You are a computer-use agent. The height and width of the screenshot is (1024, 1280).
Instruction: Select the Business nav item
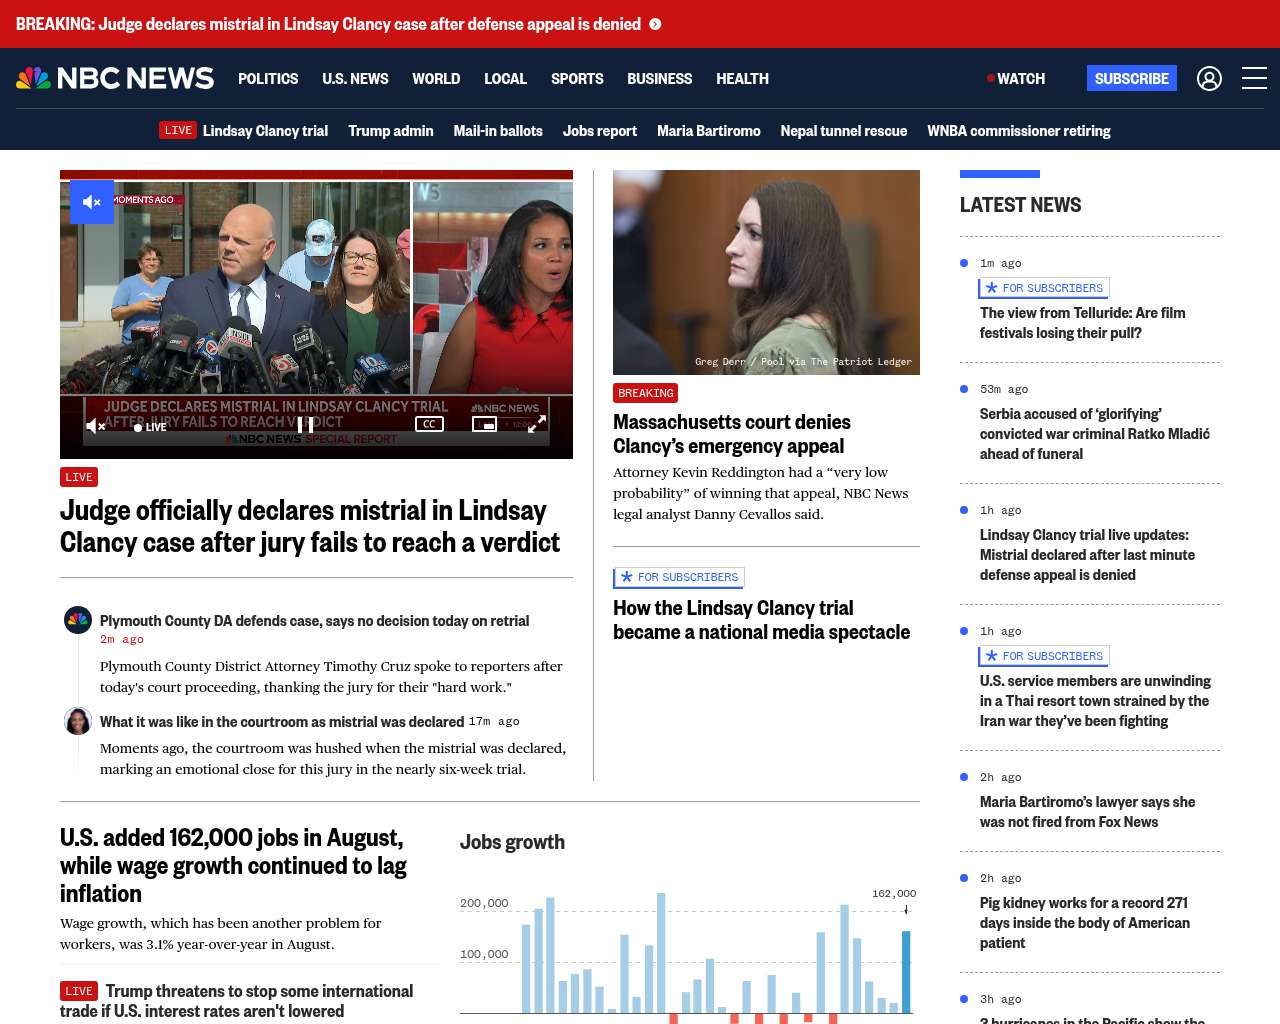coord(659,78)
